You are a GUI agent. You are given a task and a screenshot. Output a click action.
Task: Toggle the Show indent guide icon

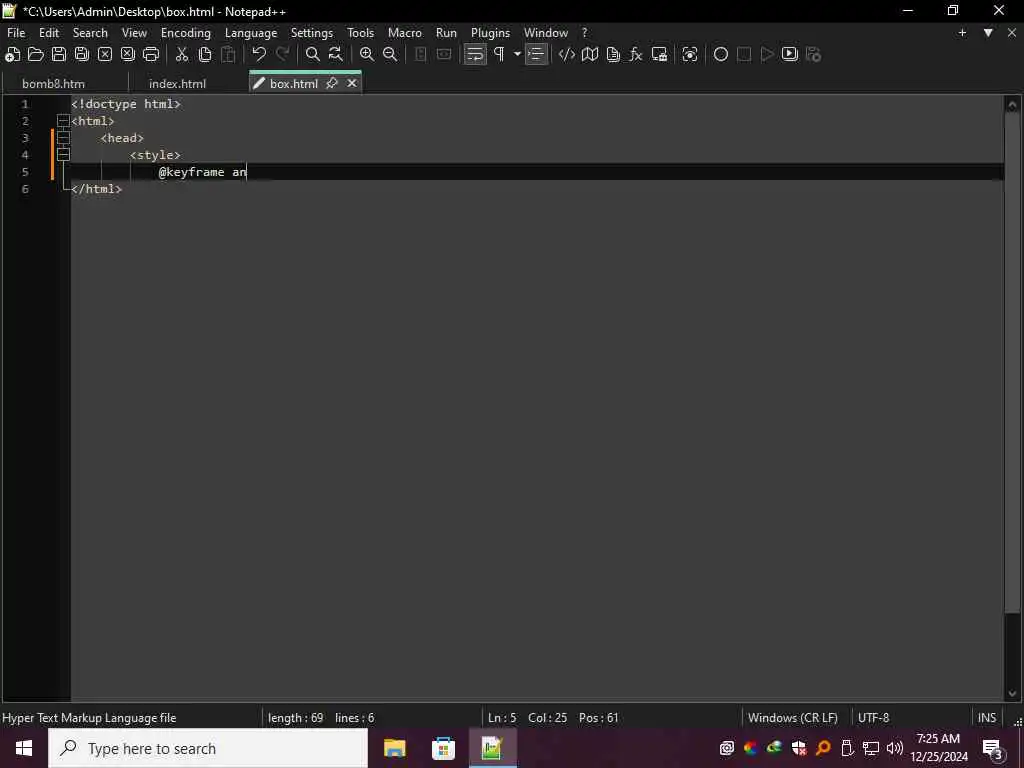(536, 55)
